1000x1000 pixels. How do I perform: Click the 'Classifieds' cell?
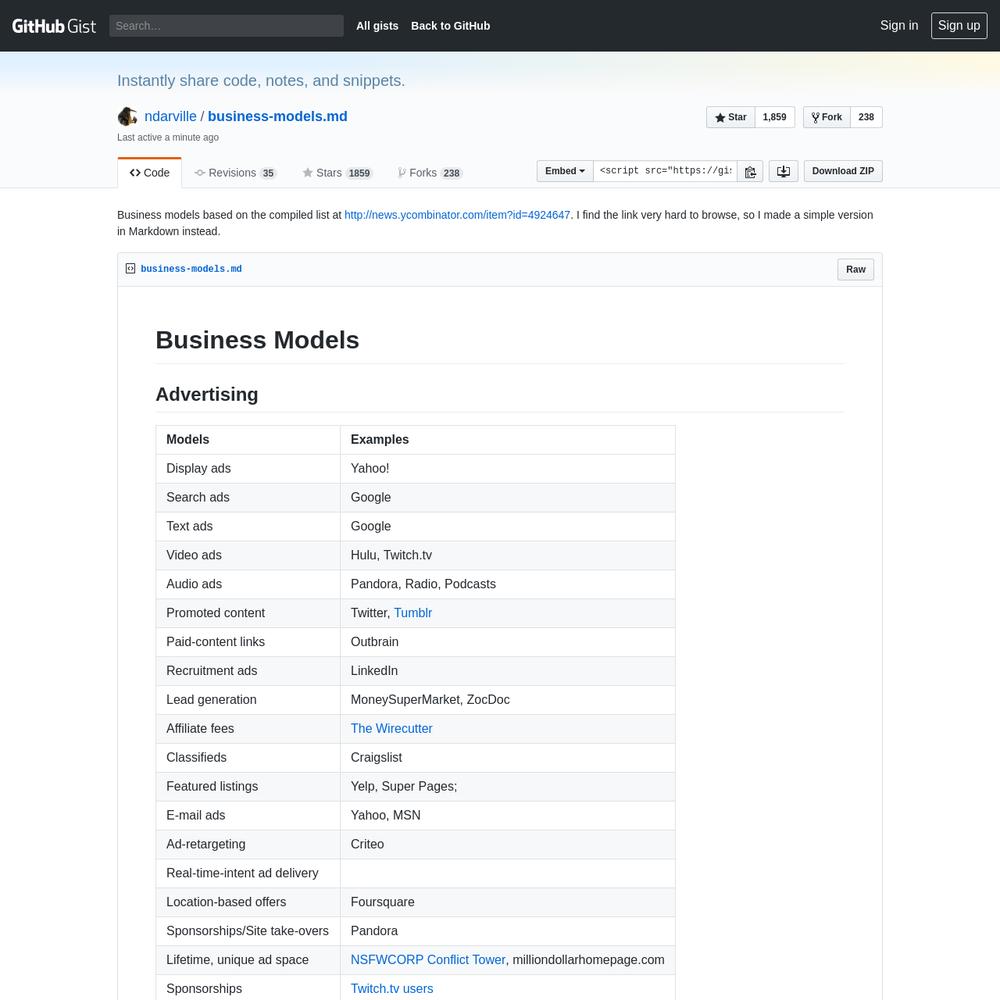click(x=249, y=758)
